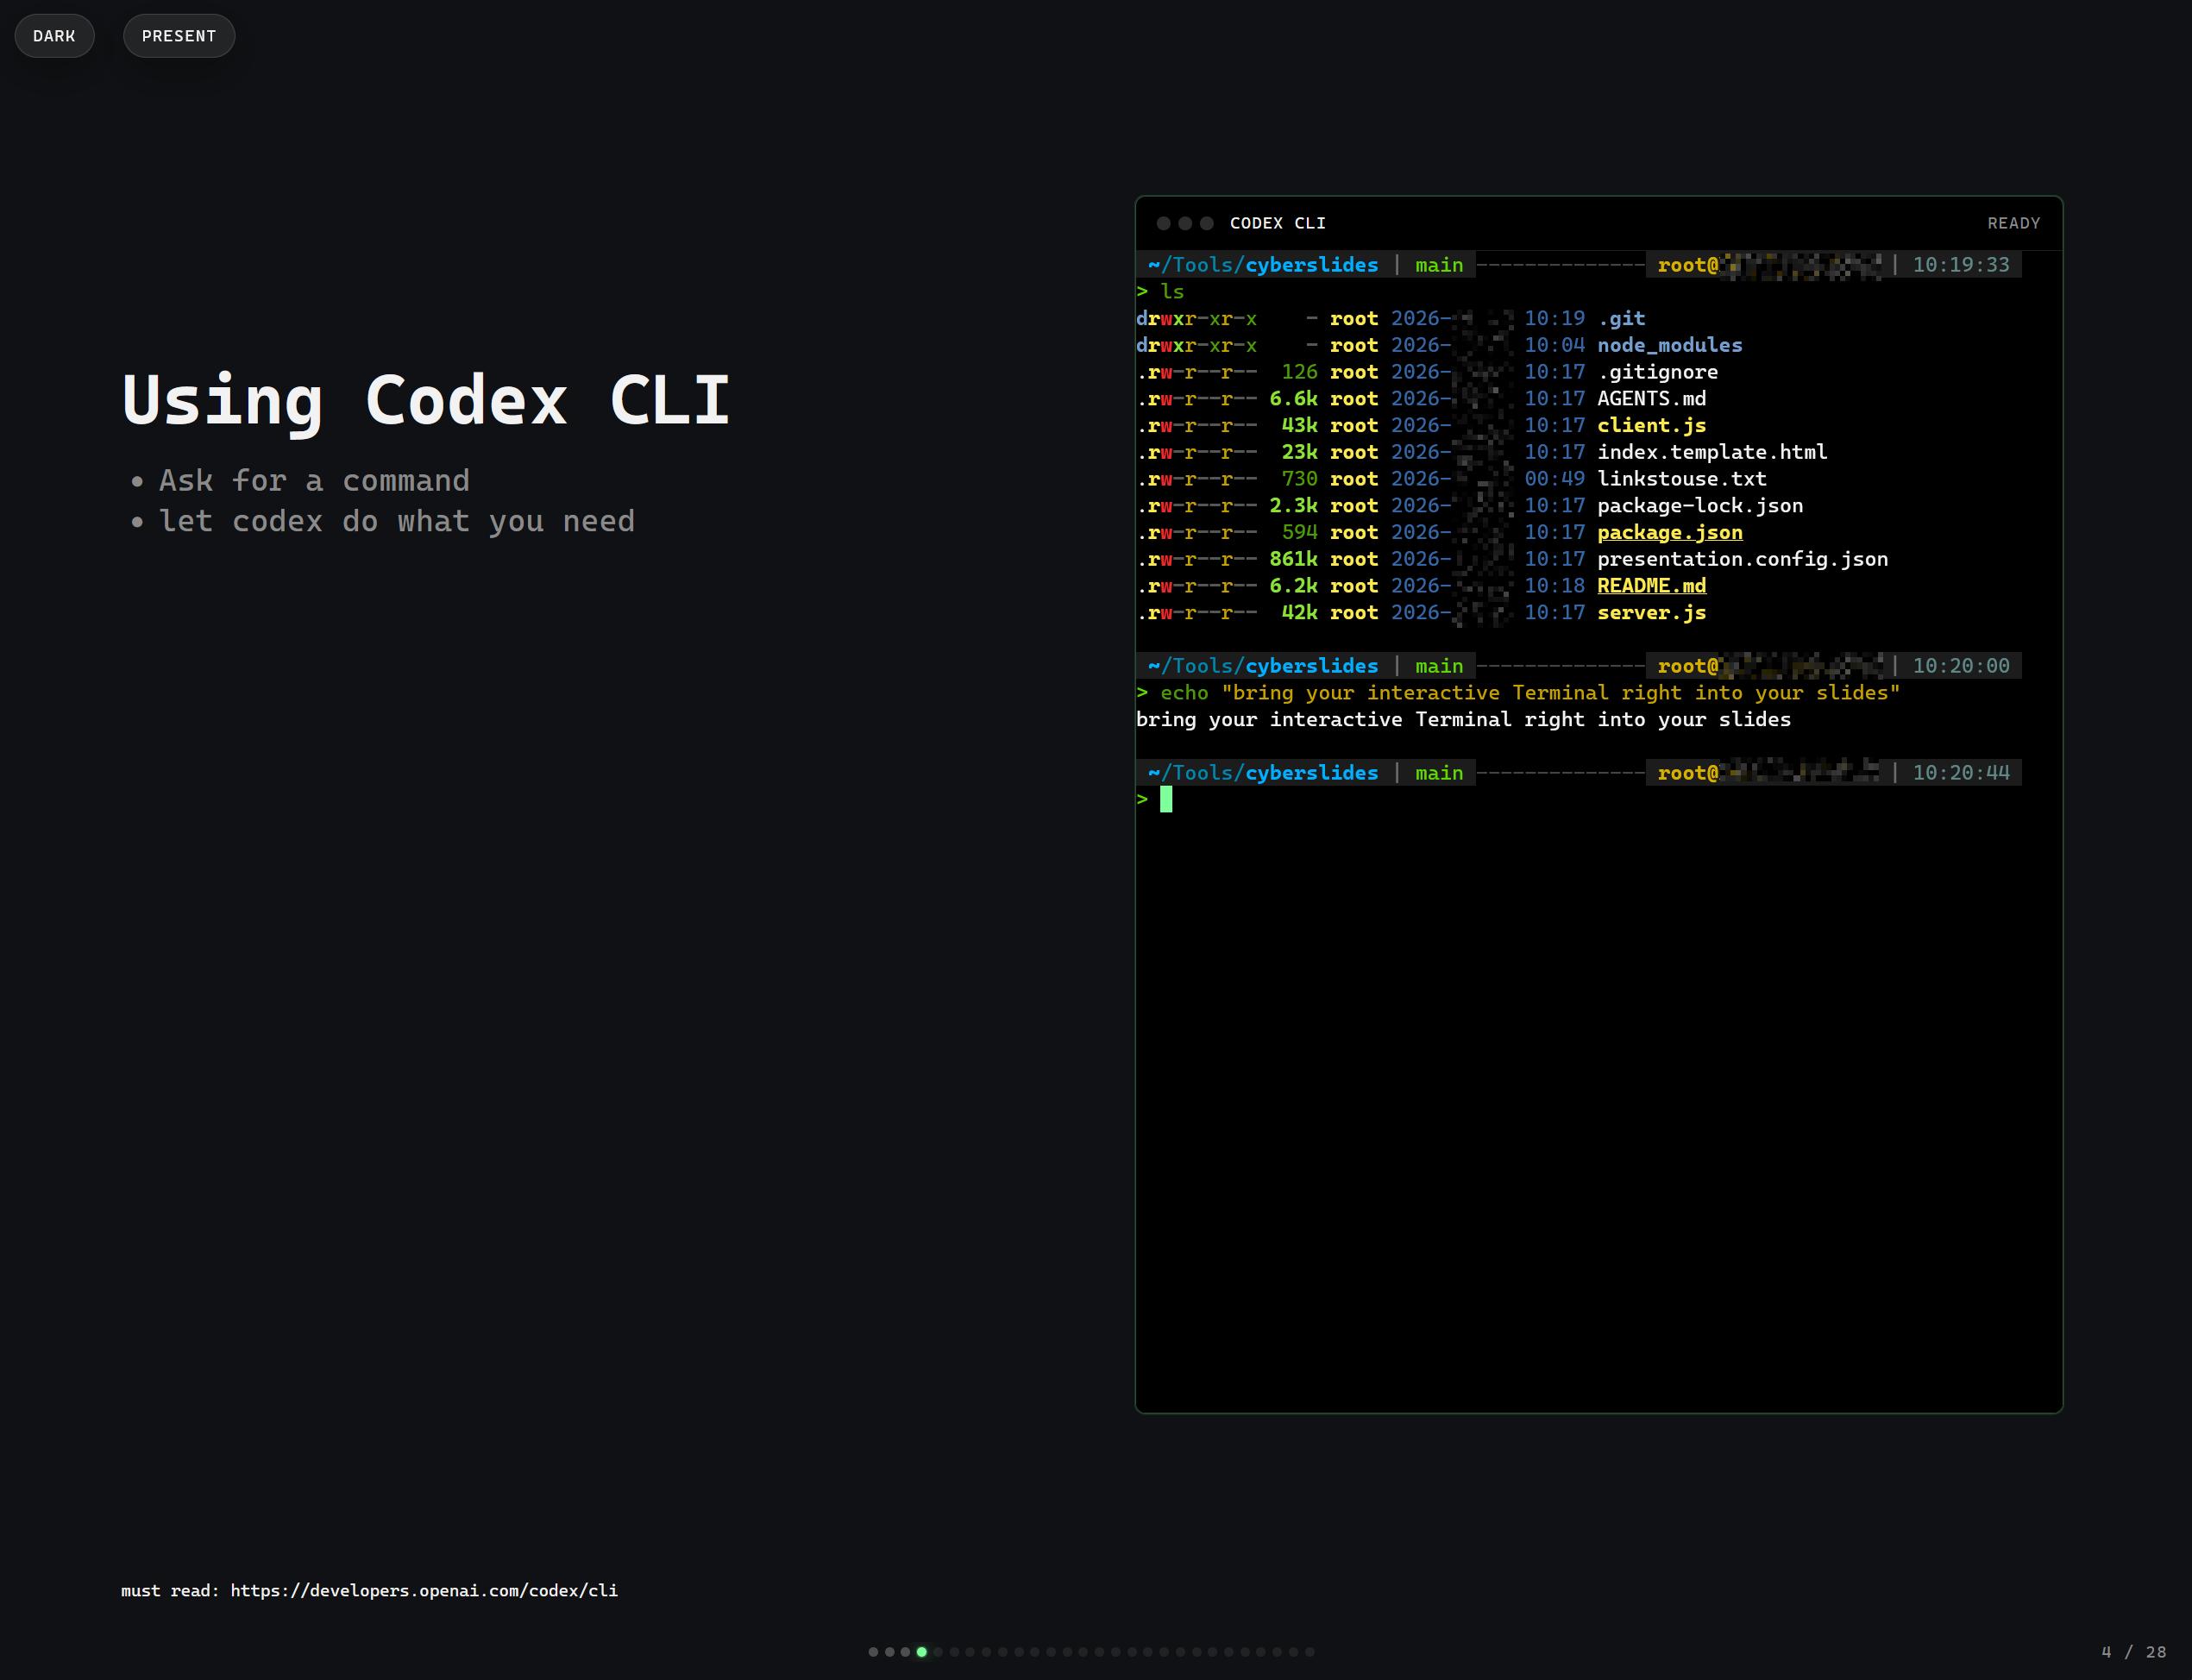Toggle the DARK theme button

pyautogui.click(x=54, y=36)
